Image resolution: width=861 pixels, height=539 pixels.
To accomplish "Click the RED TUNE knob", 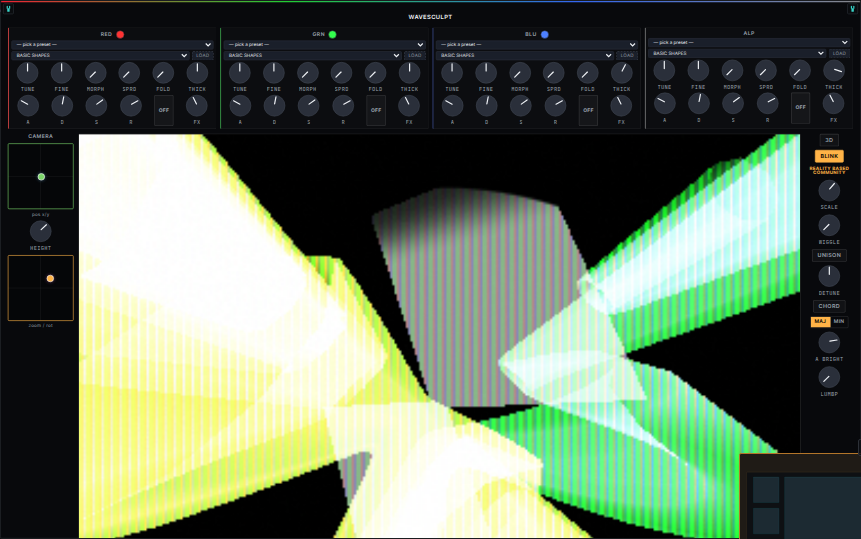I will point(27,73).
